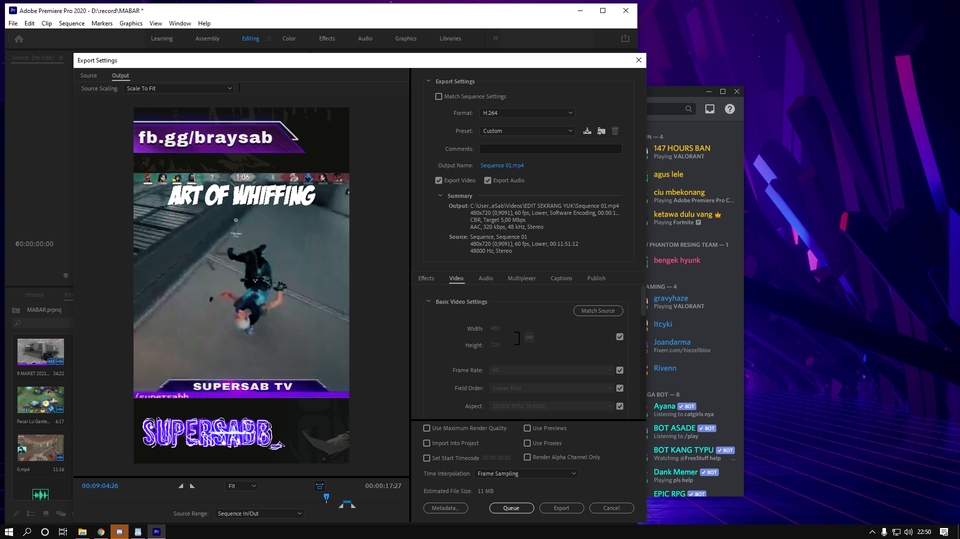Click the Sequence 01.mp4 output name link

click(x=502, y=165)
